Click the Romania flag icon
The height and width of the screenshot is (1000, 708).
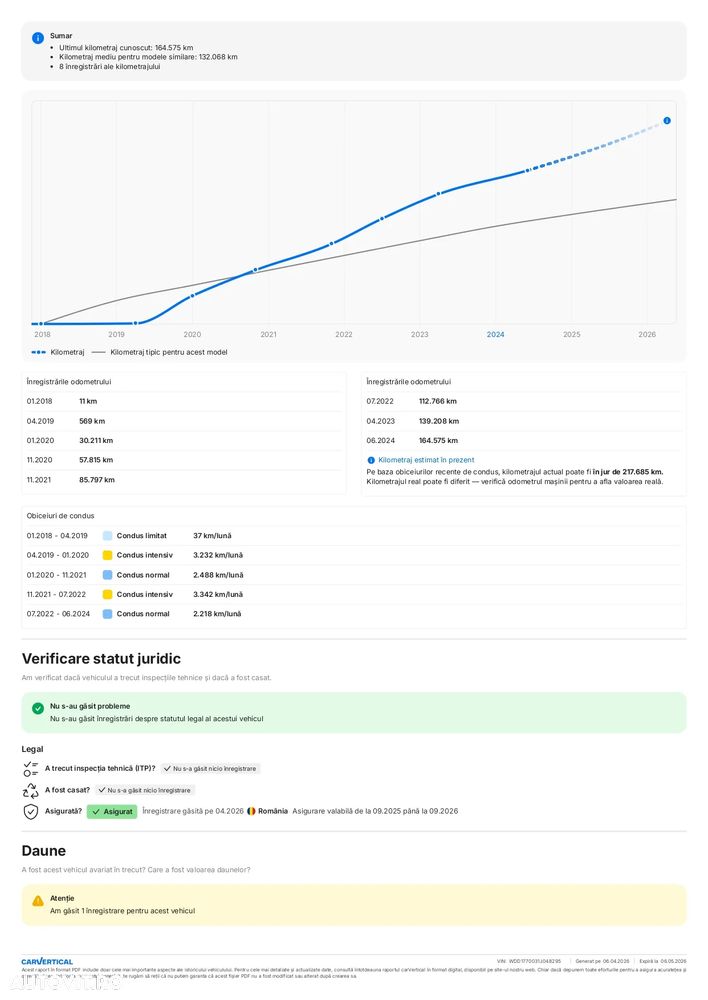coord(251,811)
